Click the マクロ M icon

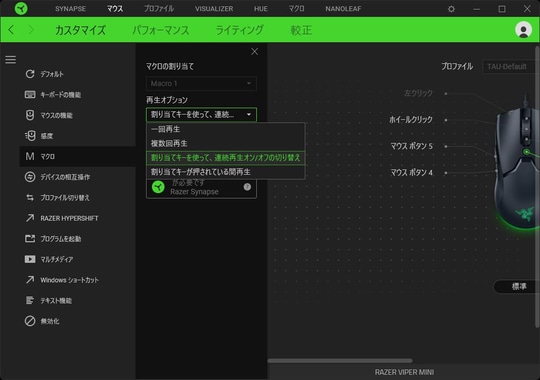click(x=30, y=156)
